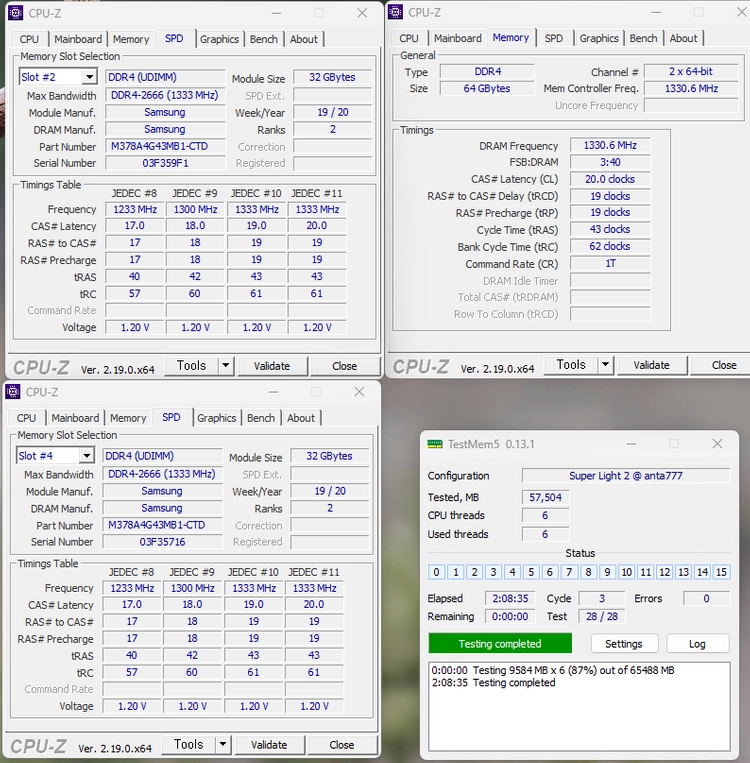Open TestMem5 Settings

coord(624,643)
